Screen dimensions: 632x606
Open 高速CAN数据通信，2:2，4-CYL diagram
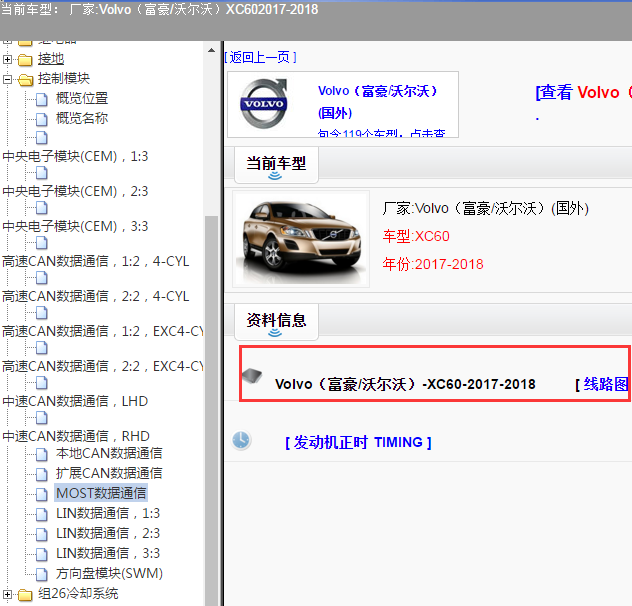click(96, 296)
